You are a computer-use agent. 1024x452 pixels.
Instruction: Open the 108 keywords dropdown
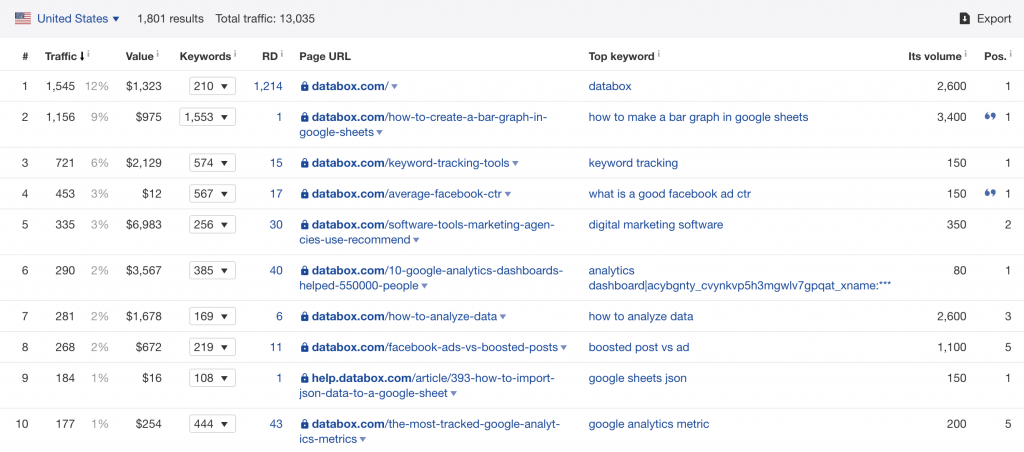(x=212, y=378)
